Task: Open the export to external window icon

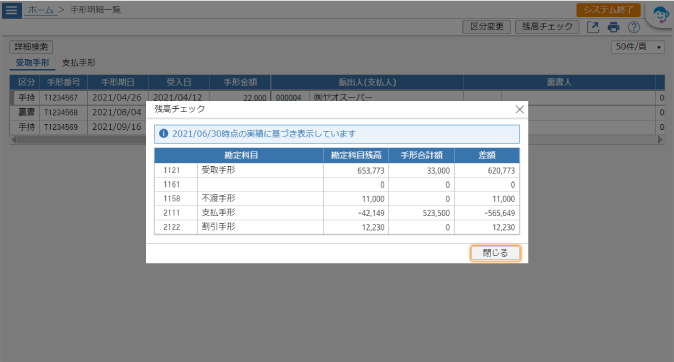Action: pos(593,27)
